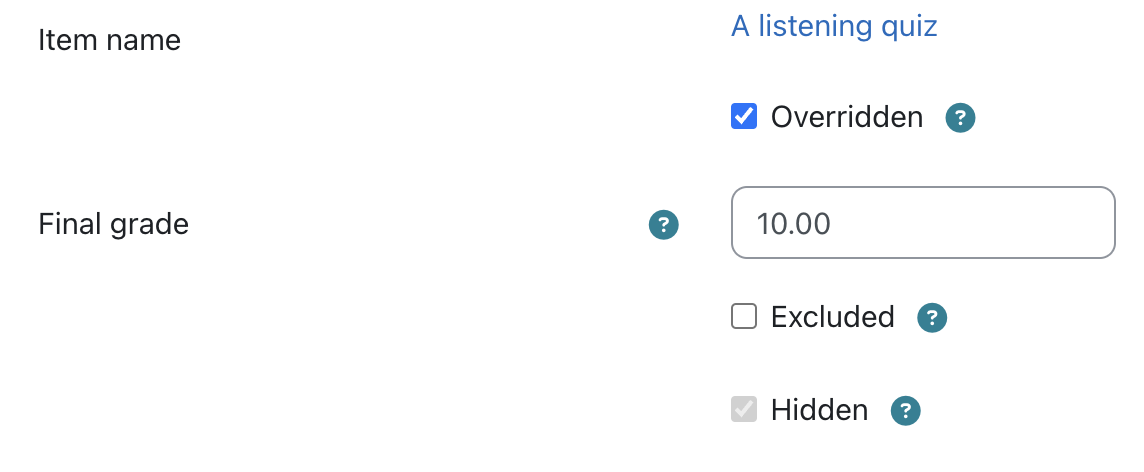This screenshot has width=1144, height=472.
Task: Click the Excluded label text
Action: coord(832,317)
